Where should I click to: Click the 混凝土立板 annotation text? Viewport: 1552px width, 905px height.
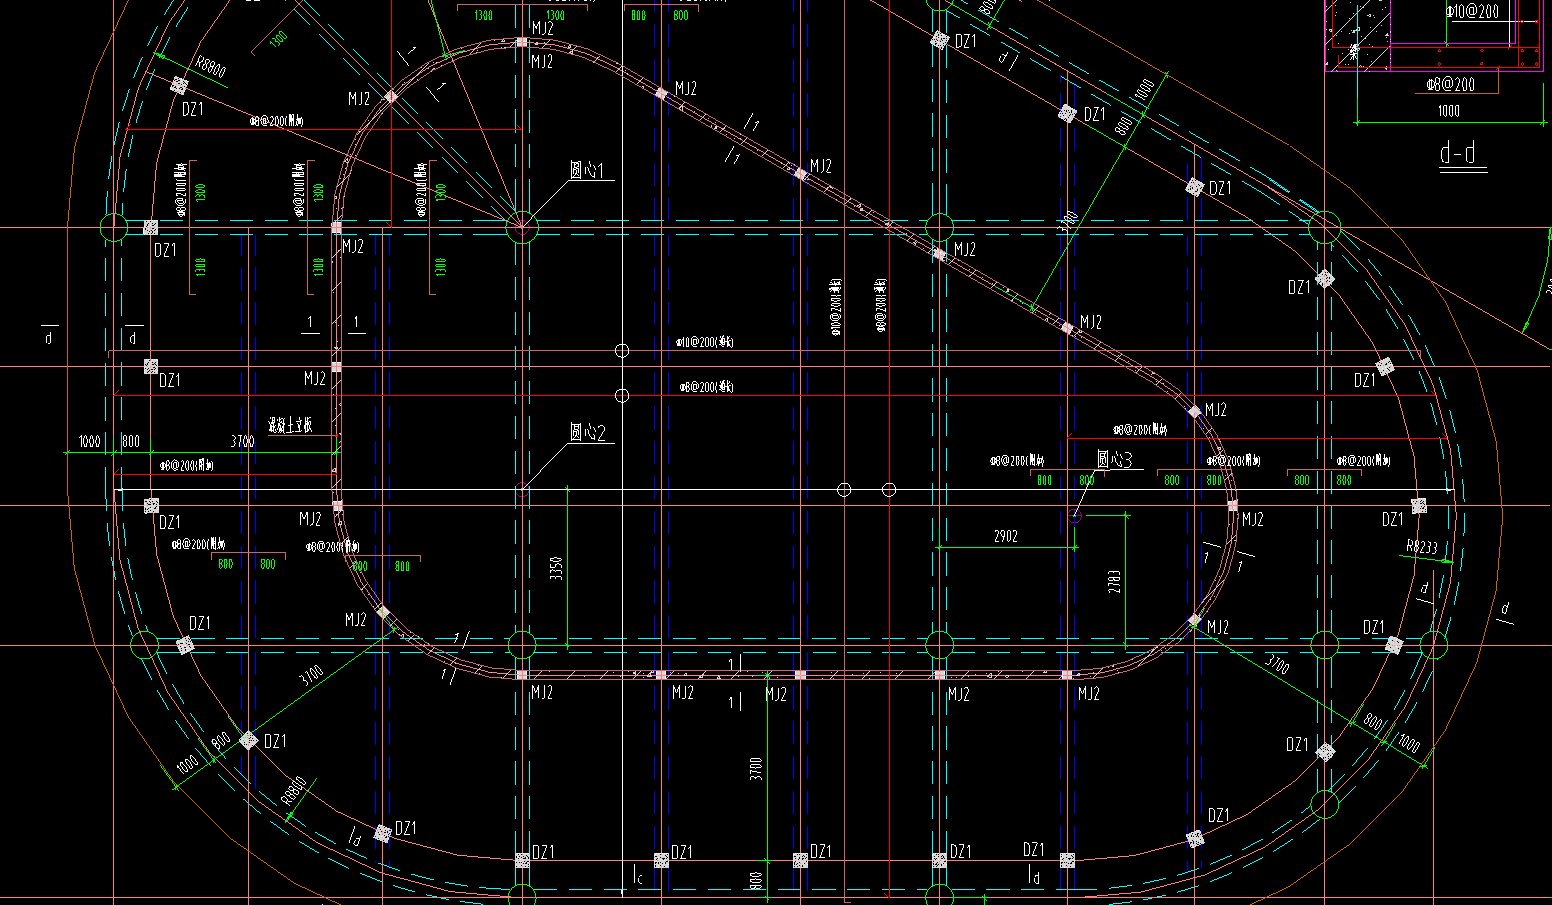pos(290,425)
